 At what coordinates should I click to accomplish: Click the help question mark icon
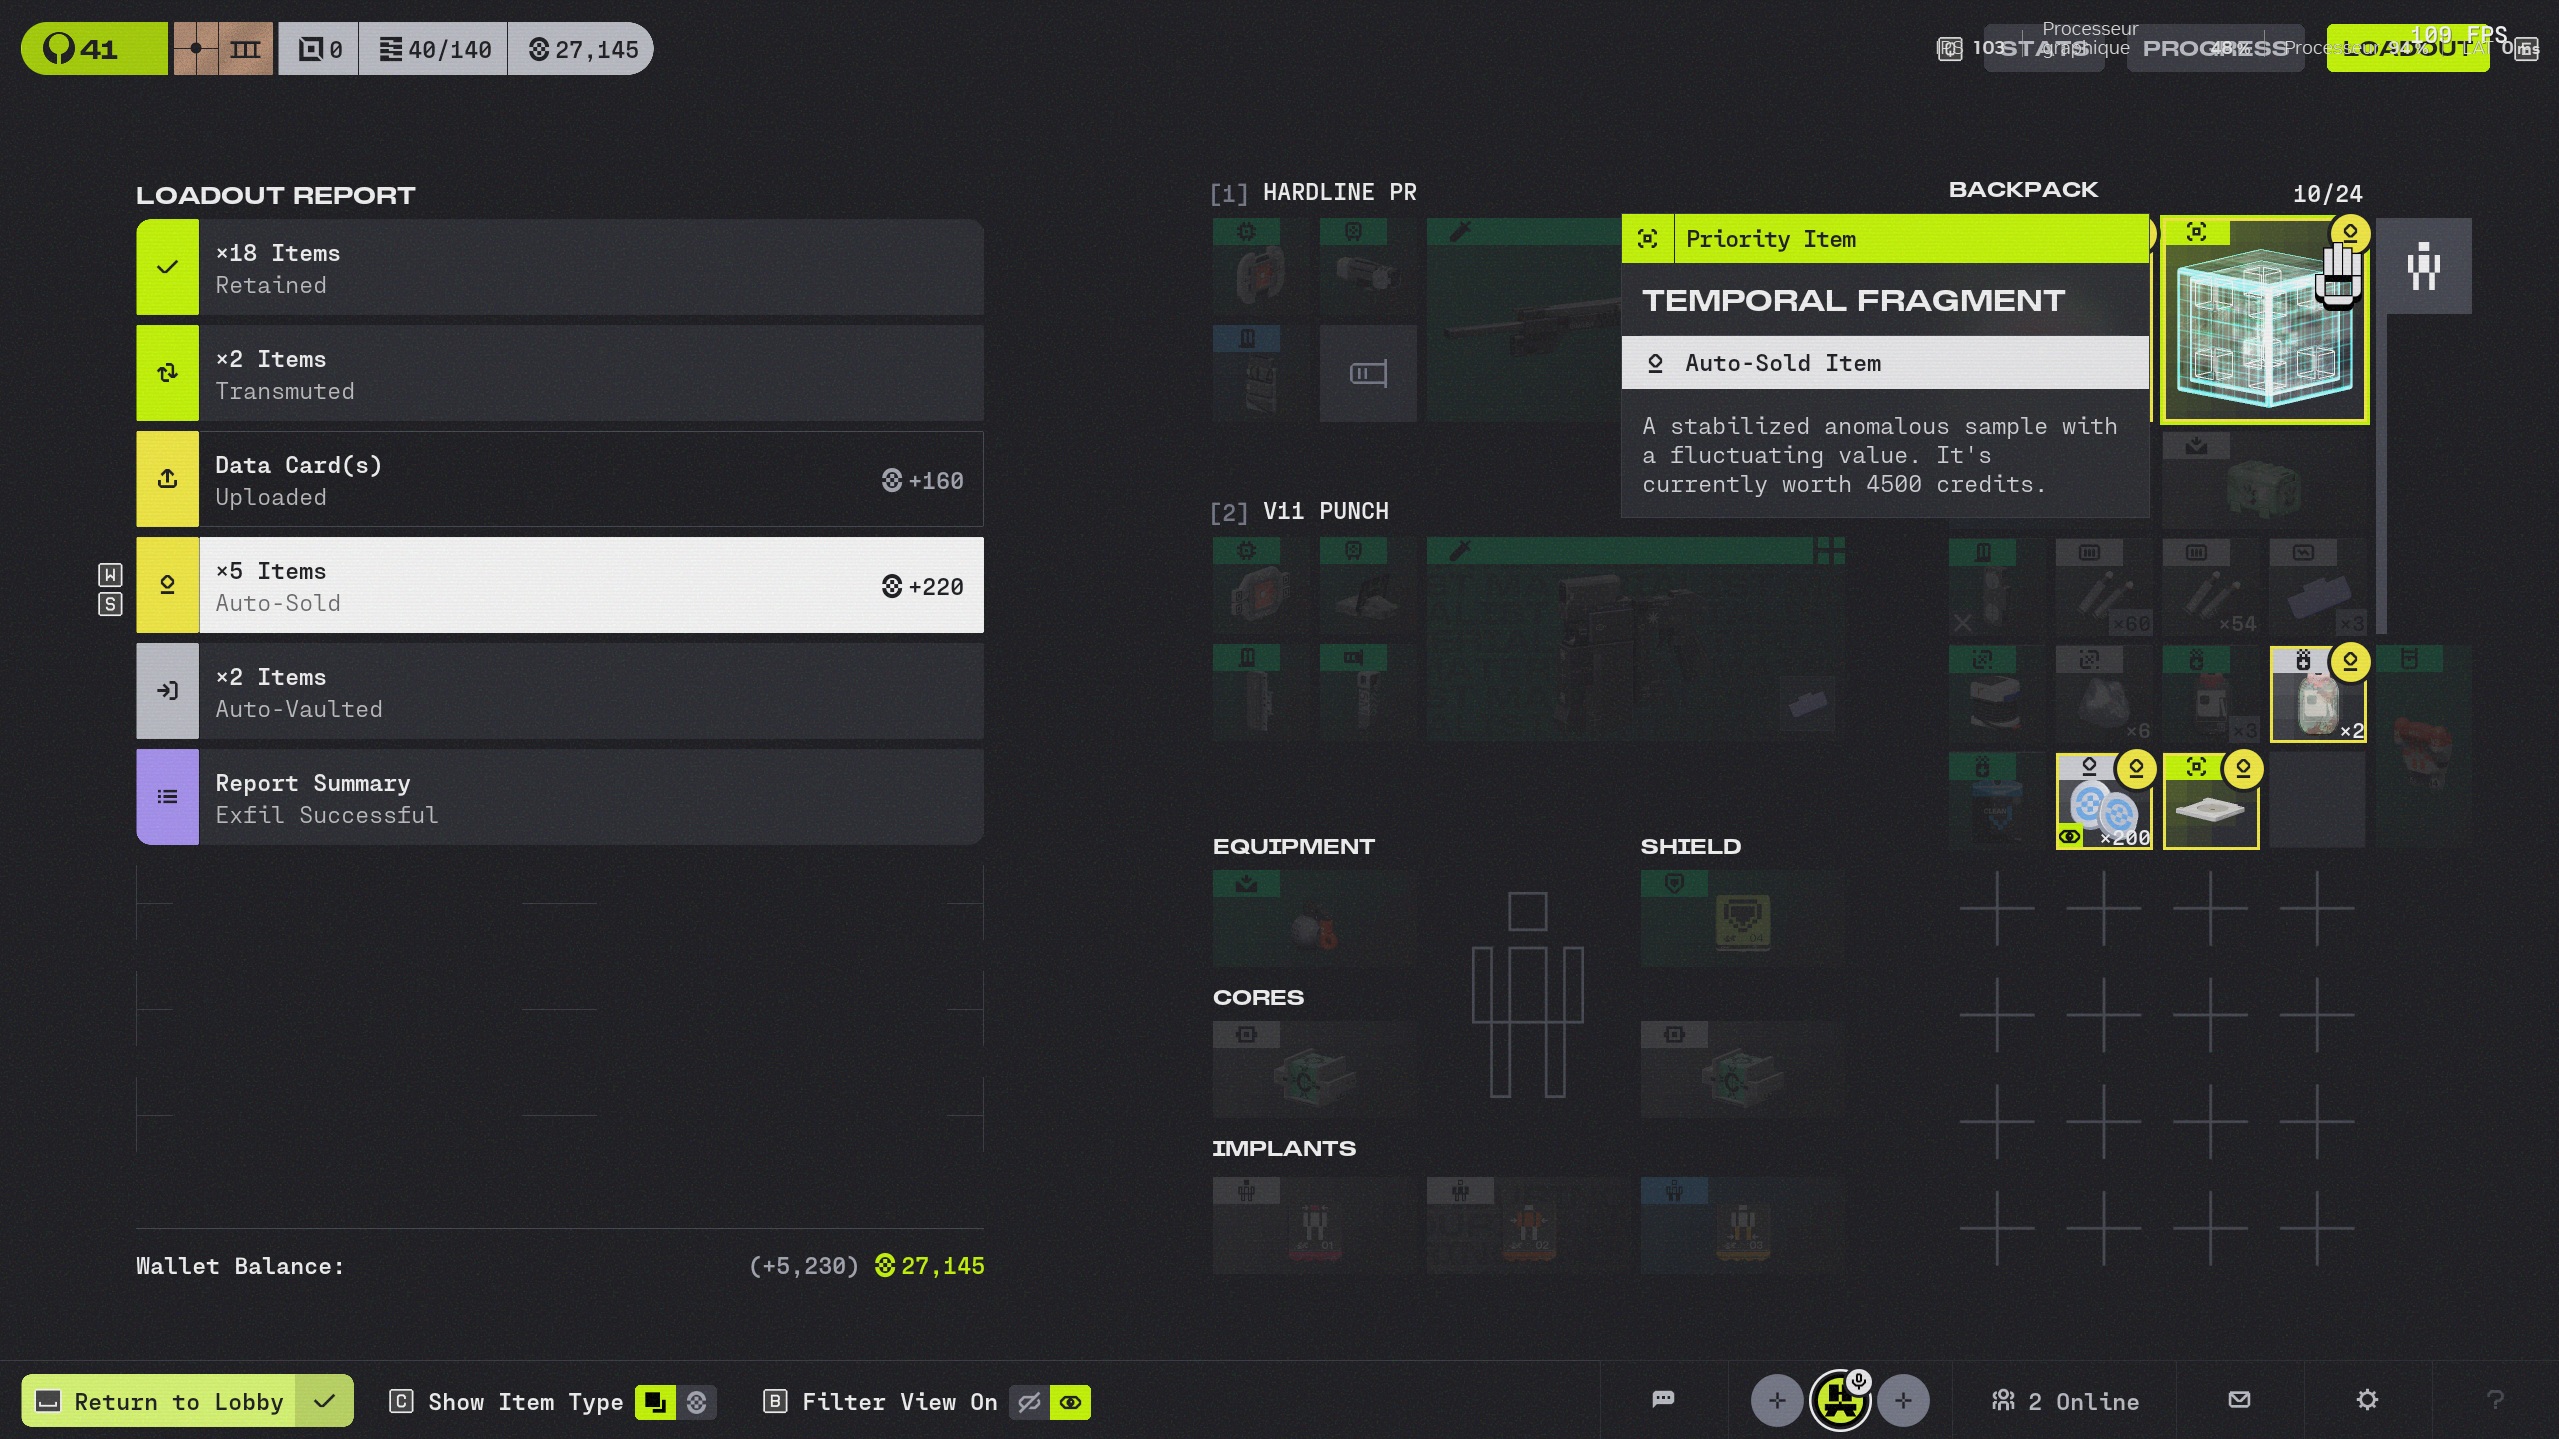coord(2494,1400)
